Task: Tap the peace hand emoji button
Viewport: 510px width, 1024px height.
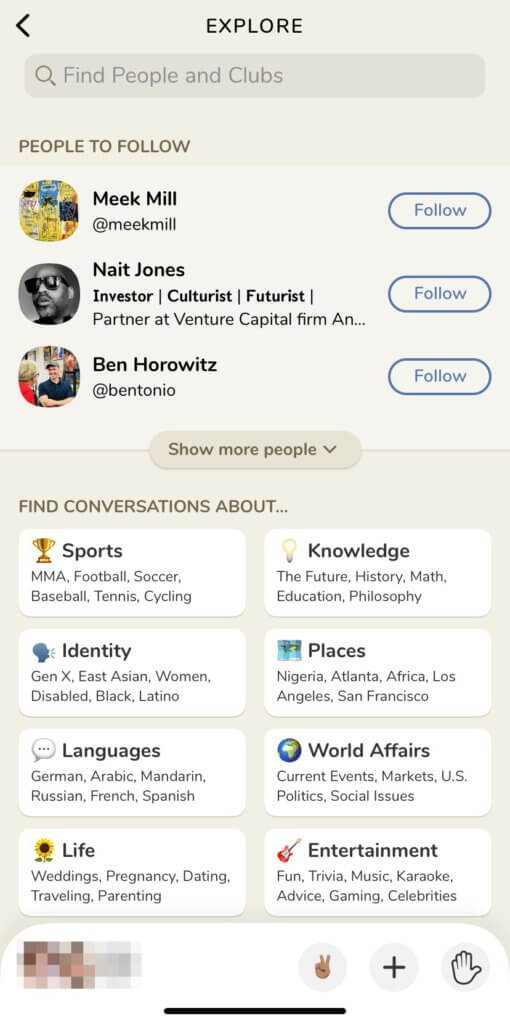Action: click(323, 968)
